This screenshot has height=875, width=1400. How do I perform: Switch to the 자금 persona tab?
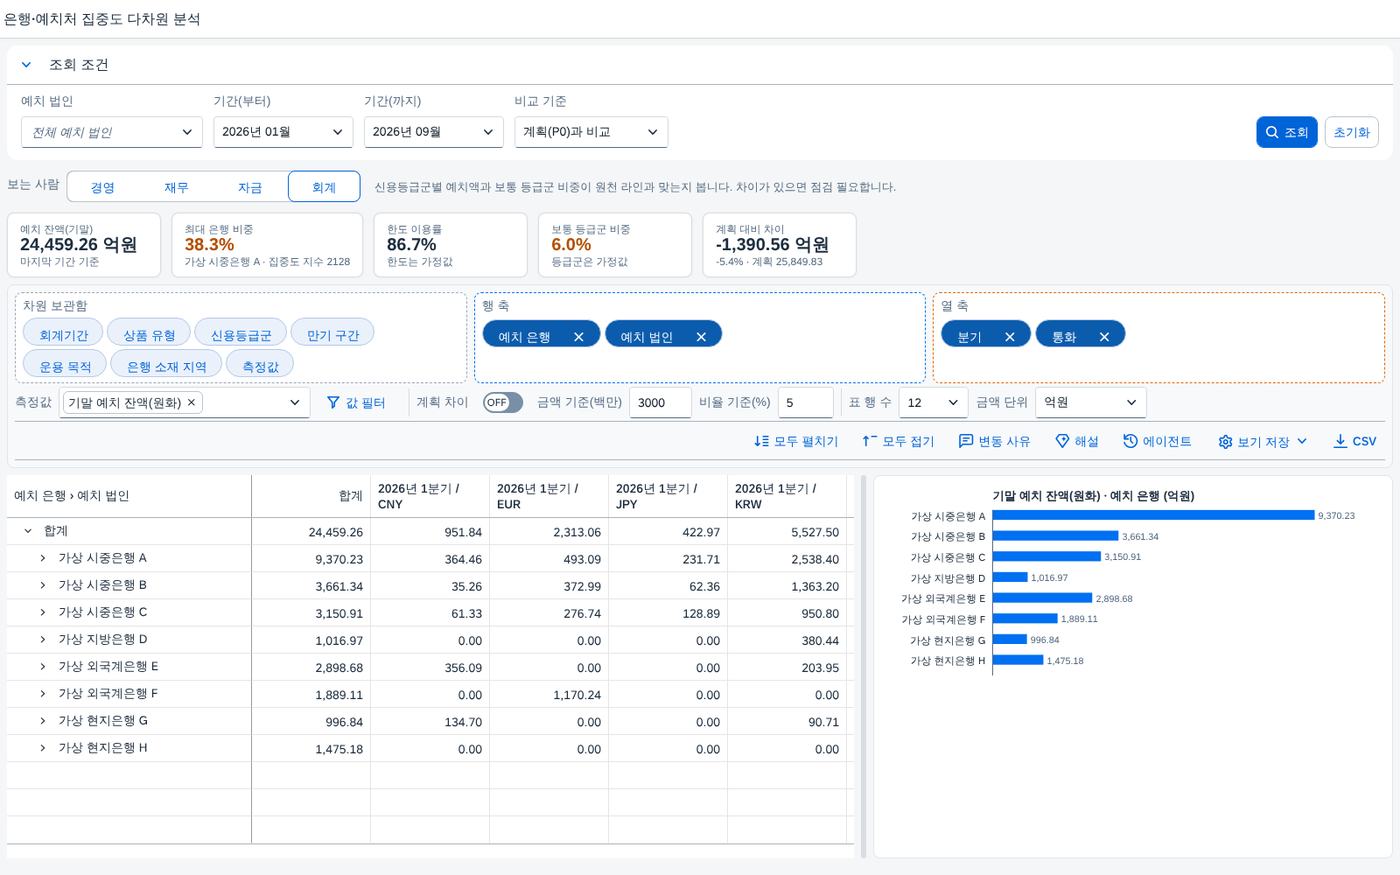click(250, 187)
